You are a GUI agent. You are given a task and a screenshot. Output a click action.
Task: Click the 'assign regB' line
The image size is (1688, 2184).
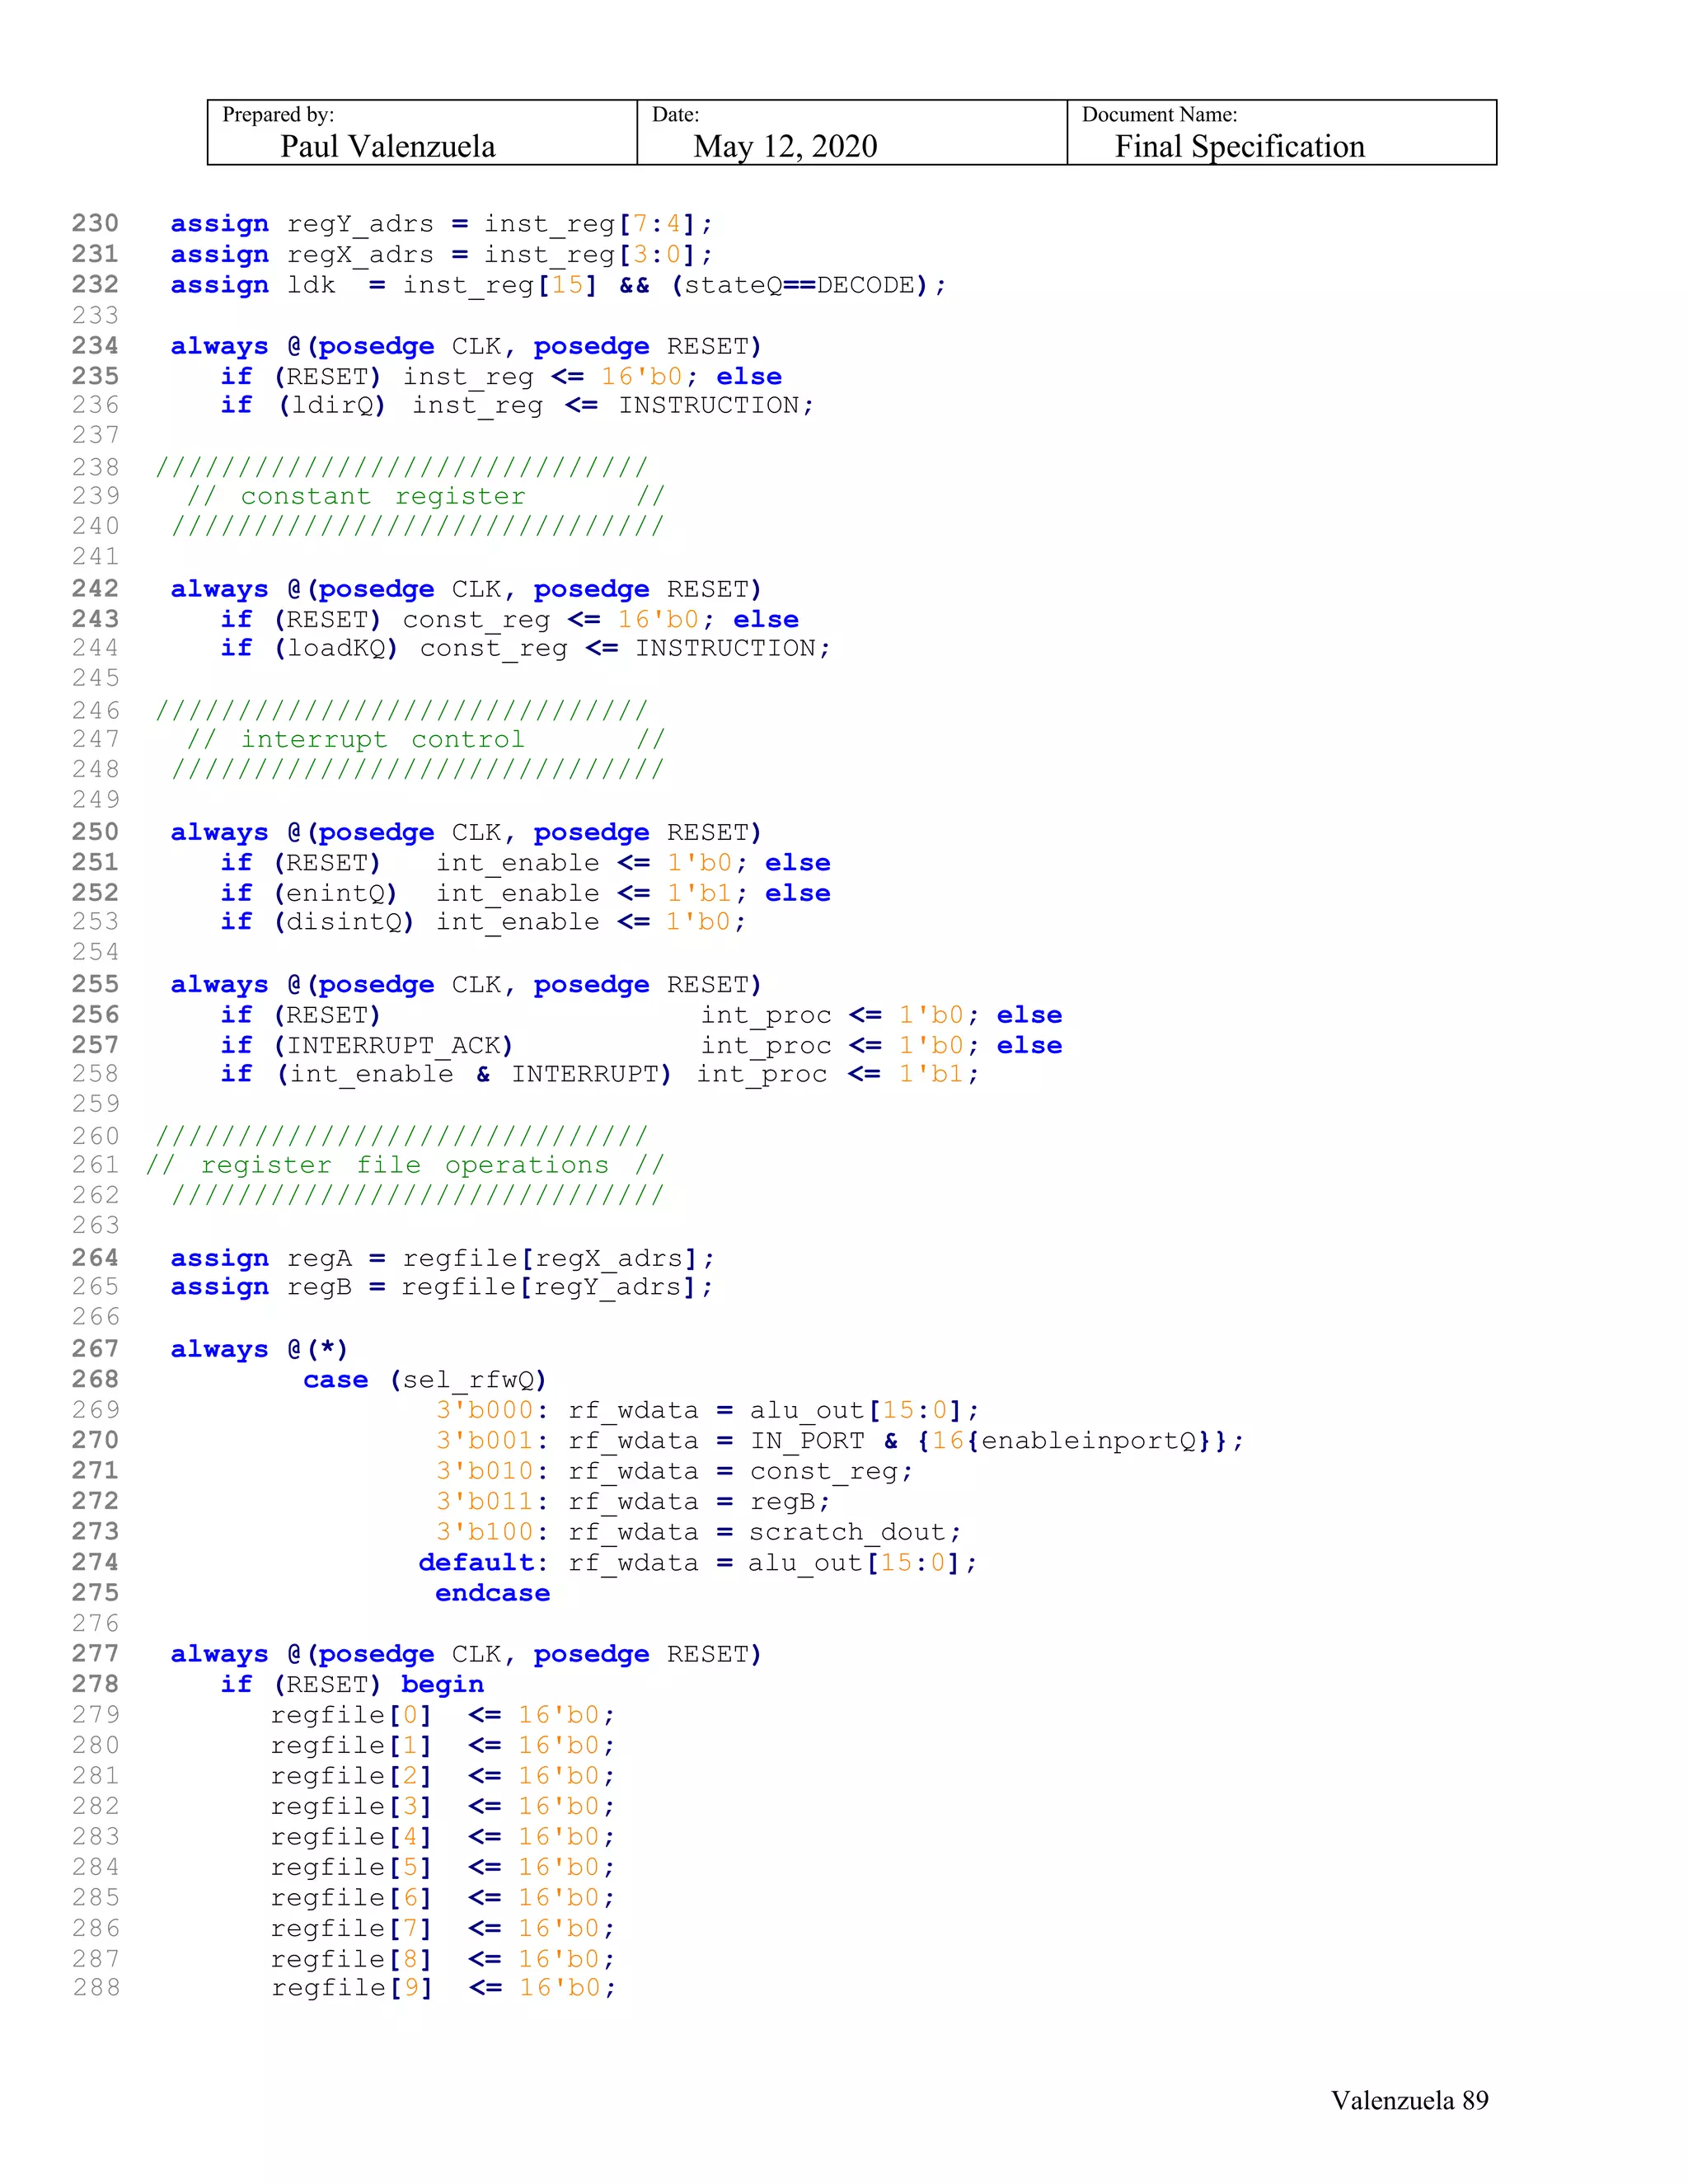coord(442,1287)
